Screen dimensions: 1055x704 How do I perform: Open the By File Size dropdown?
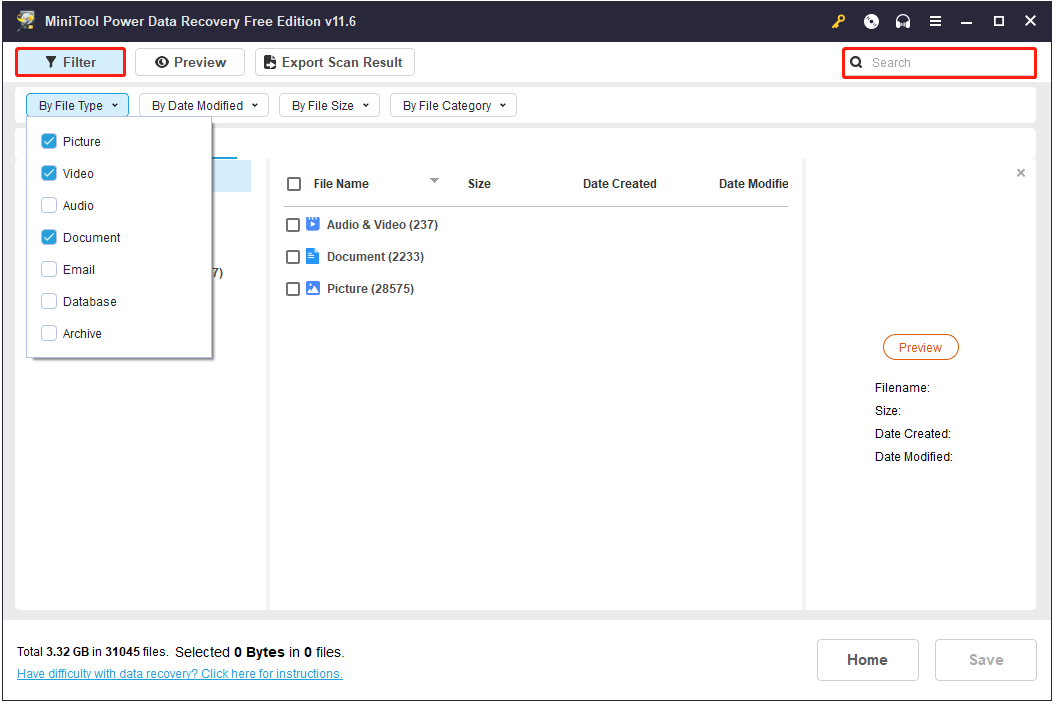coord(330,106)
